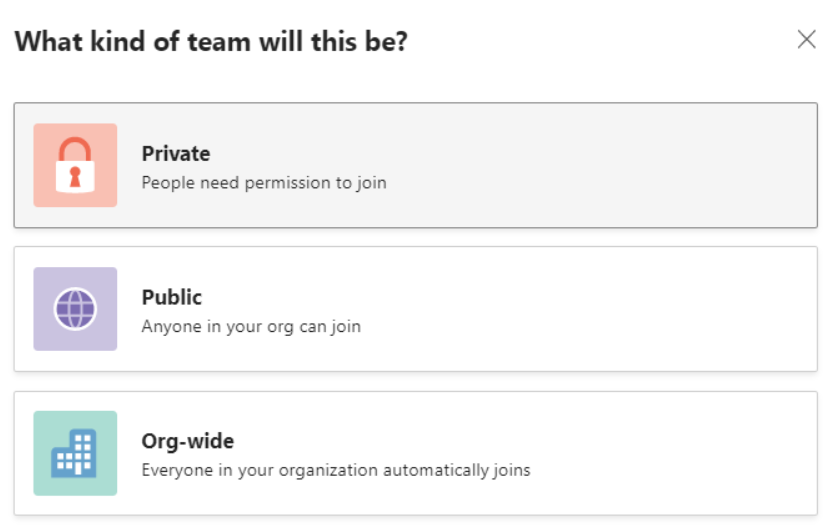Click the "What kind of team" heading
Image resolution: width=836 pixels, height=531 pixels.
coord(211,42)
